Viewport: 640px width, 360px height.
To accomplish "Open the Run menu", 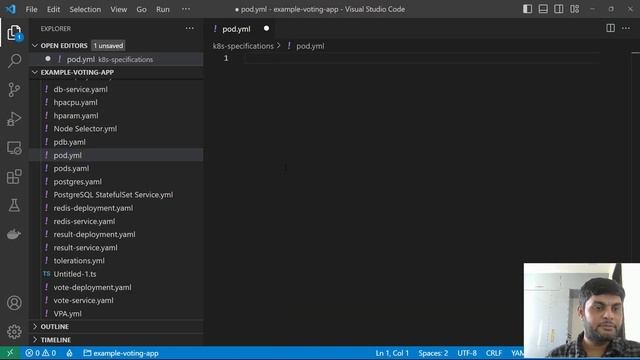I will (162, 9).
